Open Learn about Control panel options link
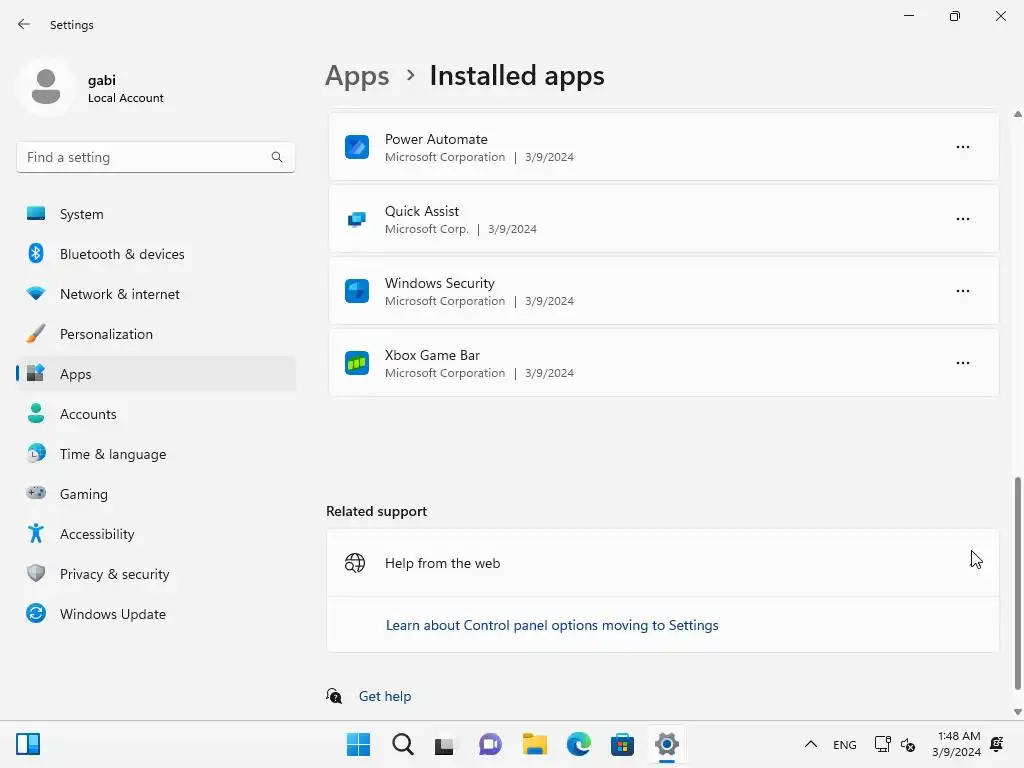The image size is (1024, 768). pyautogui.click(x=552, y=625)
